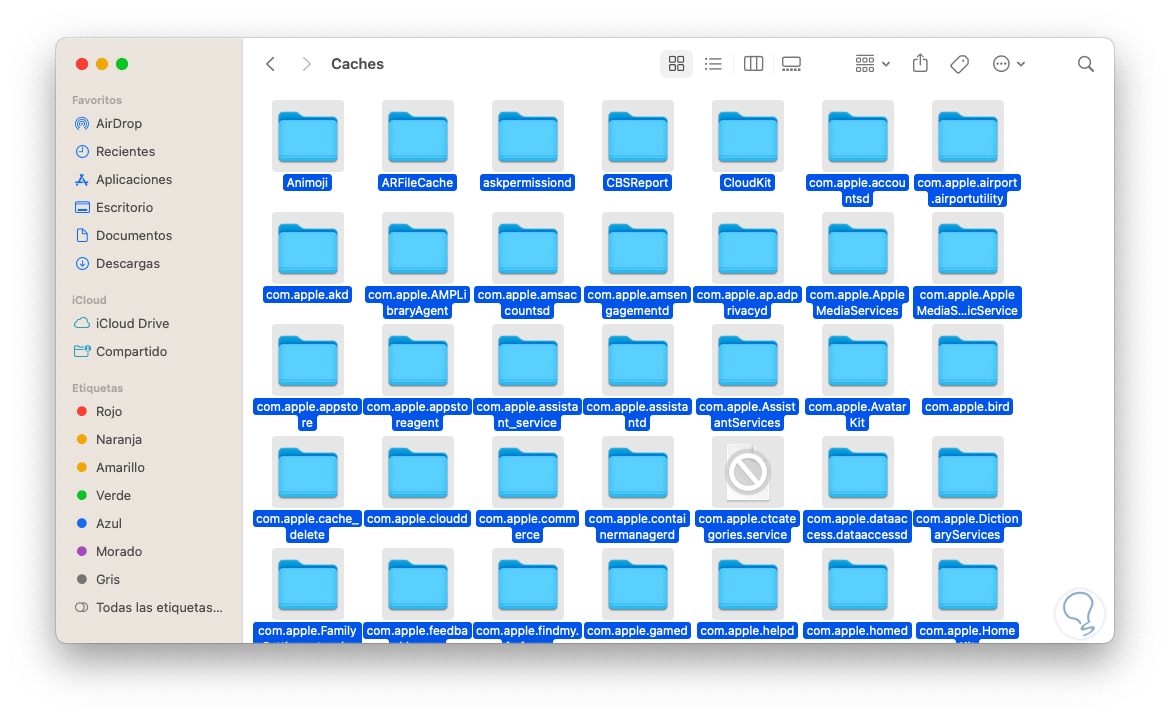Switch to gallery view
1170x717 pixels.
[x=791, y=64]
